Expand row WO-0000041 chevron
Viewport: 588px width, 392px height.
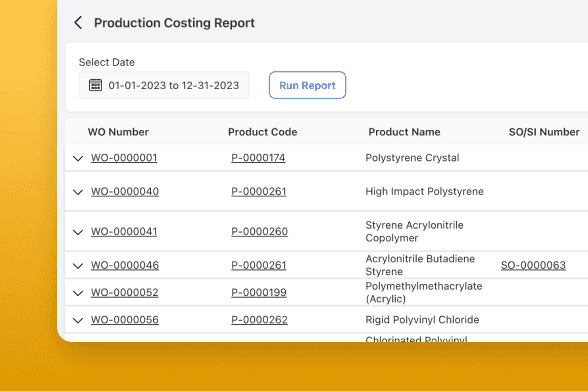click(78, 232)
